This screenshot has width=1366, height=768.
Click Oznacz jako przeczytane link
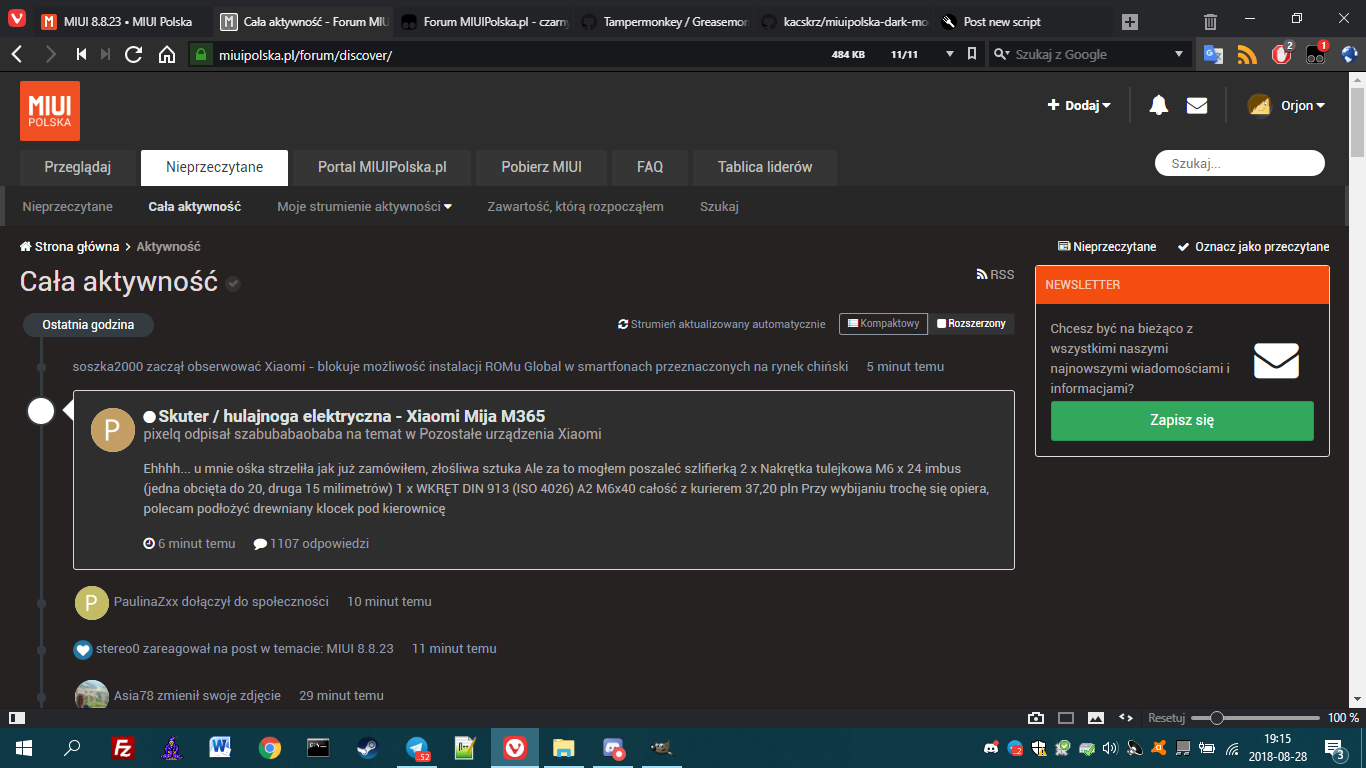coord(1253,246)
